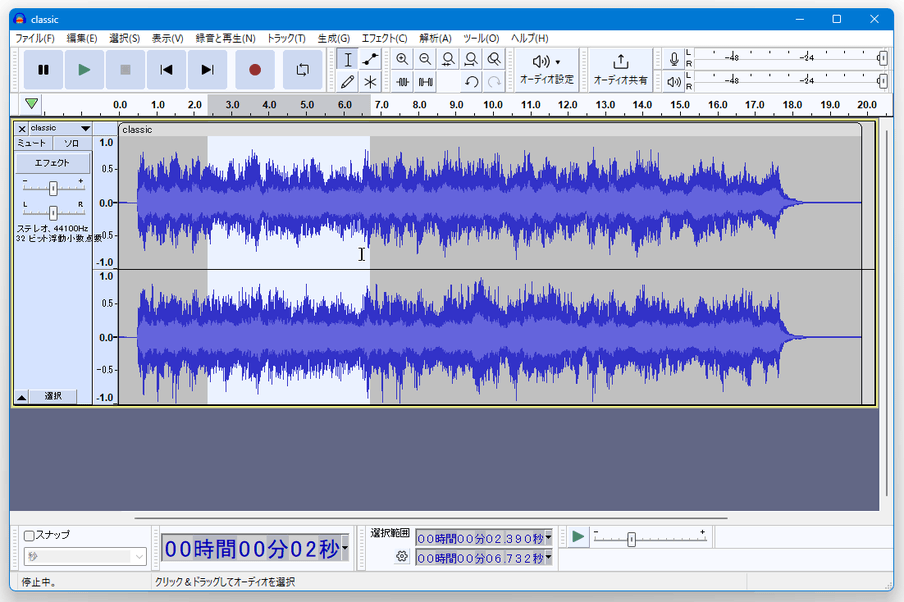
Task: Start recording with the red Record button
Action: coord(255,70)
